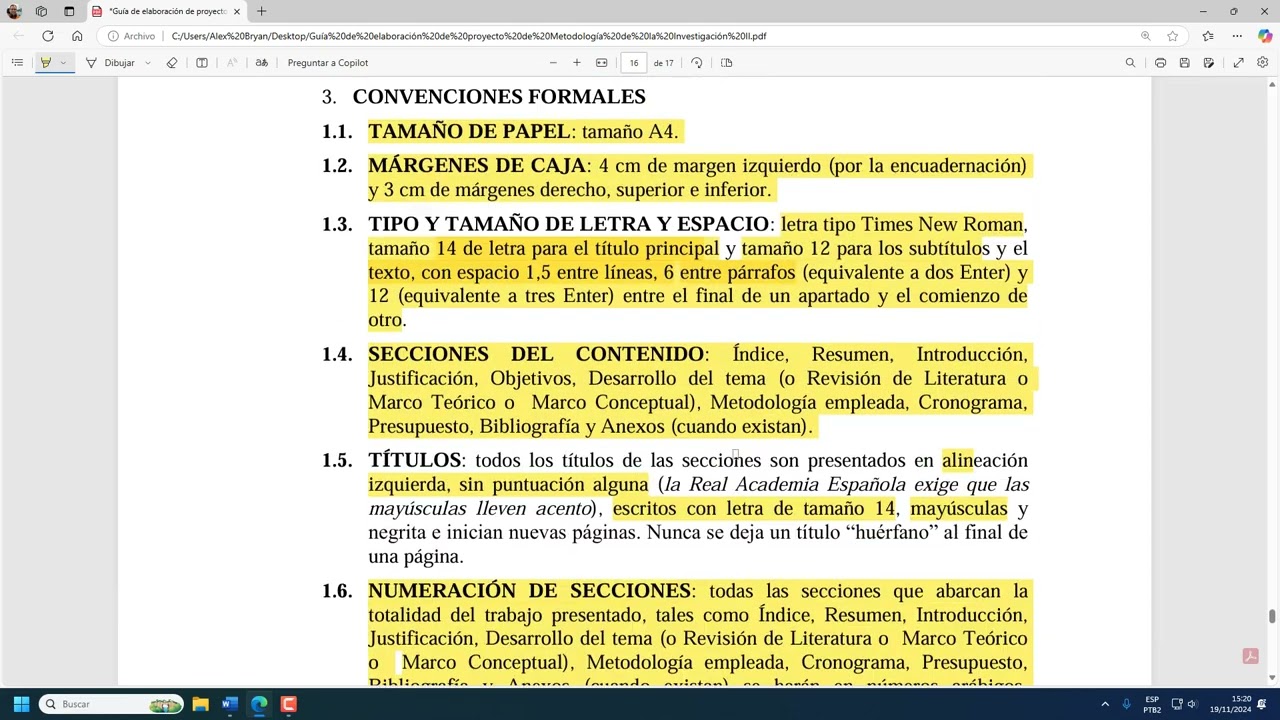Image resolution: width=1280 pixels, height=720 pixels.
Task: Open the red app on taskbar
Action: [x=289, y=704]
